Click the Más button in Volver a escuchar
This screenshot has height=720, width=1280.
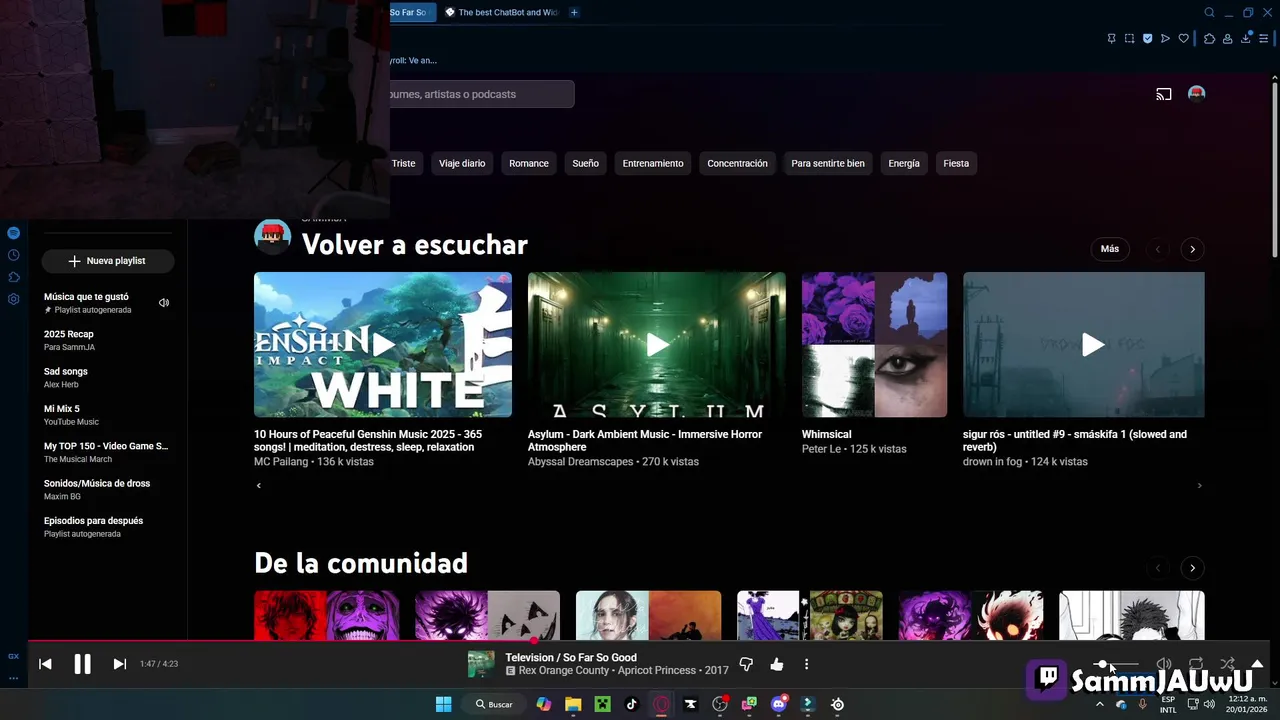click(1110, 249)
